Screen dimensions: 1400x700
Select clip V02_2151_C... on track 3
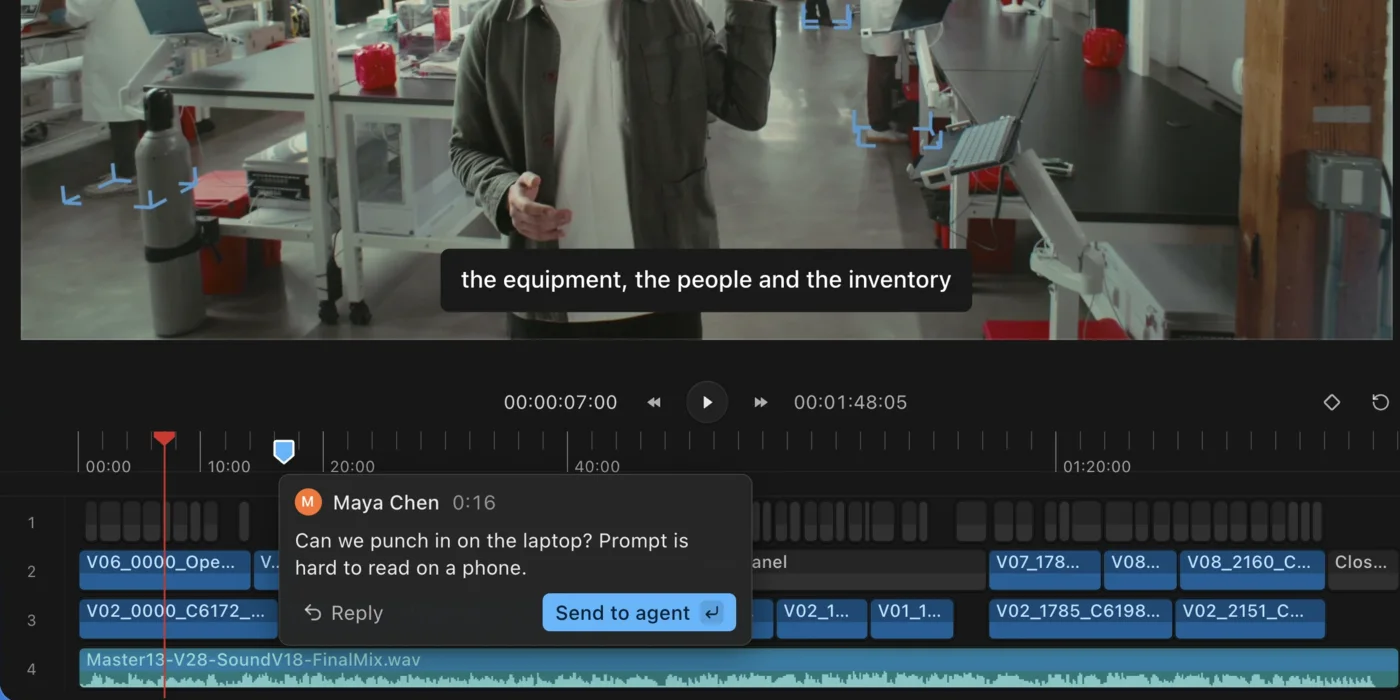pyautogui.click(x=1250, y=619)
